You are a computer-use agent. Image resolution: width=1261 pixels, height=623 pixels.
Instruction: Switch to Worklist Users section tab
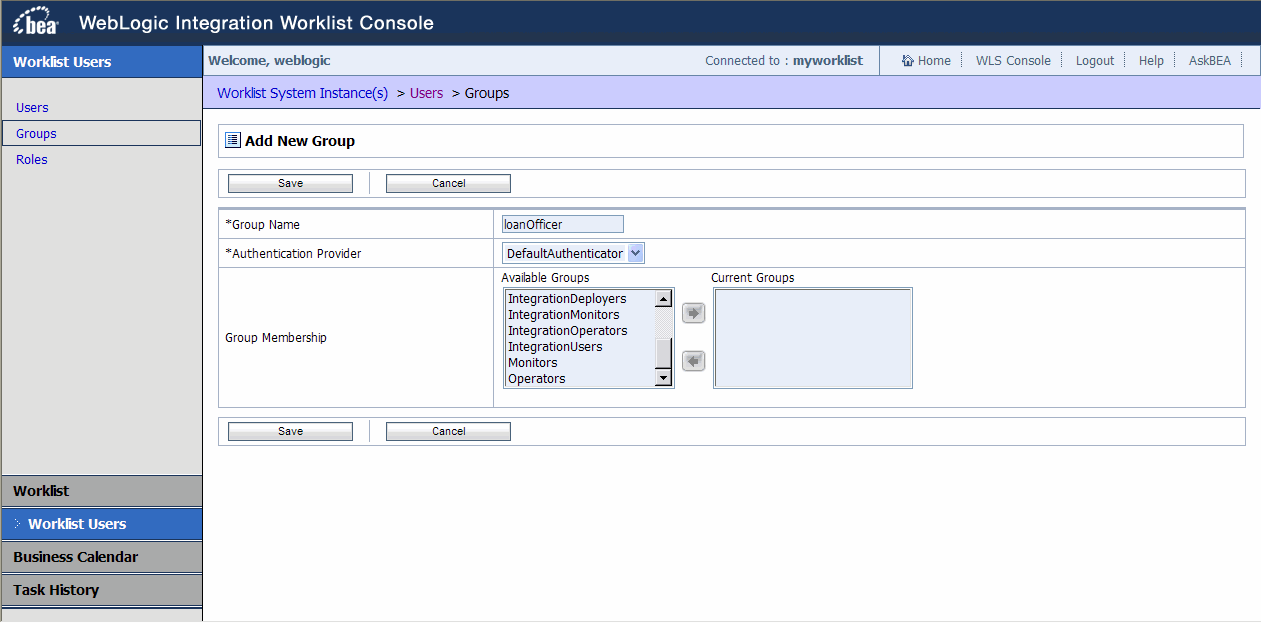point(101,524)
